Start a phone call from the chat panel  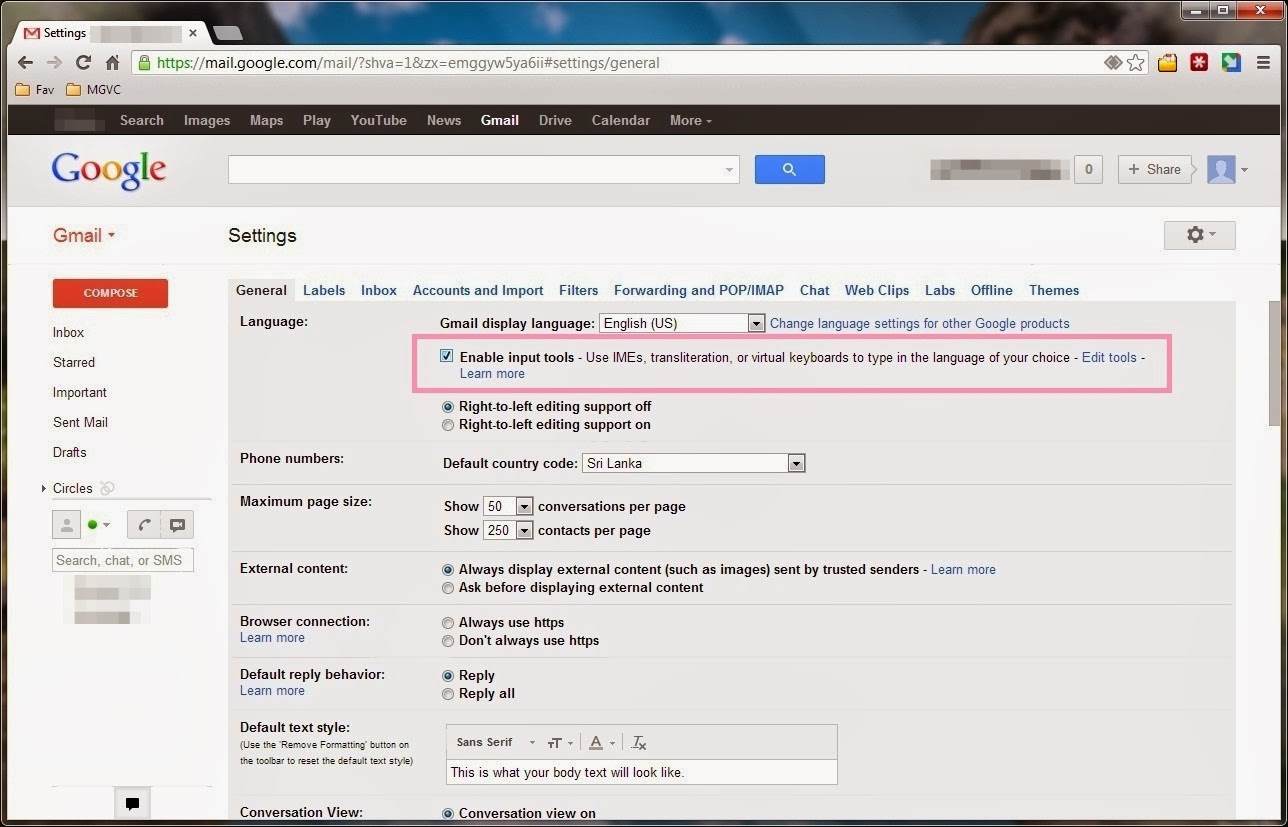pos(143,524)
